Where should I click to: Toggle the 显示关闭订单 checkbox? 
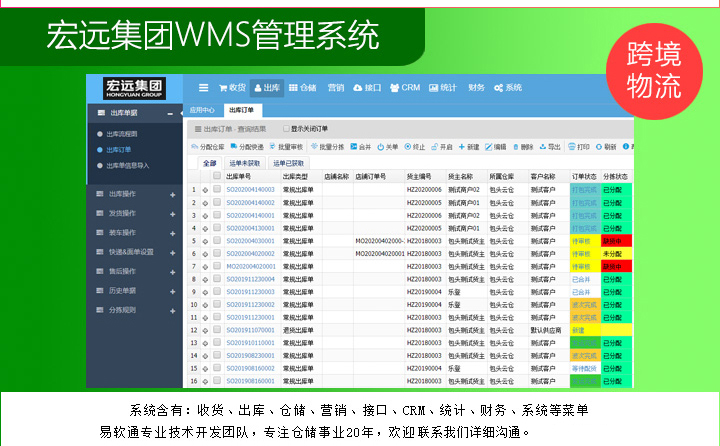pyautogui.click(x=284, y=129)
